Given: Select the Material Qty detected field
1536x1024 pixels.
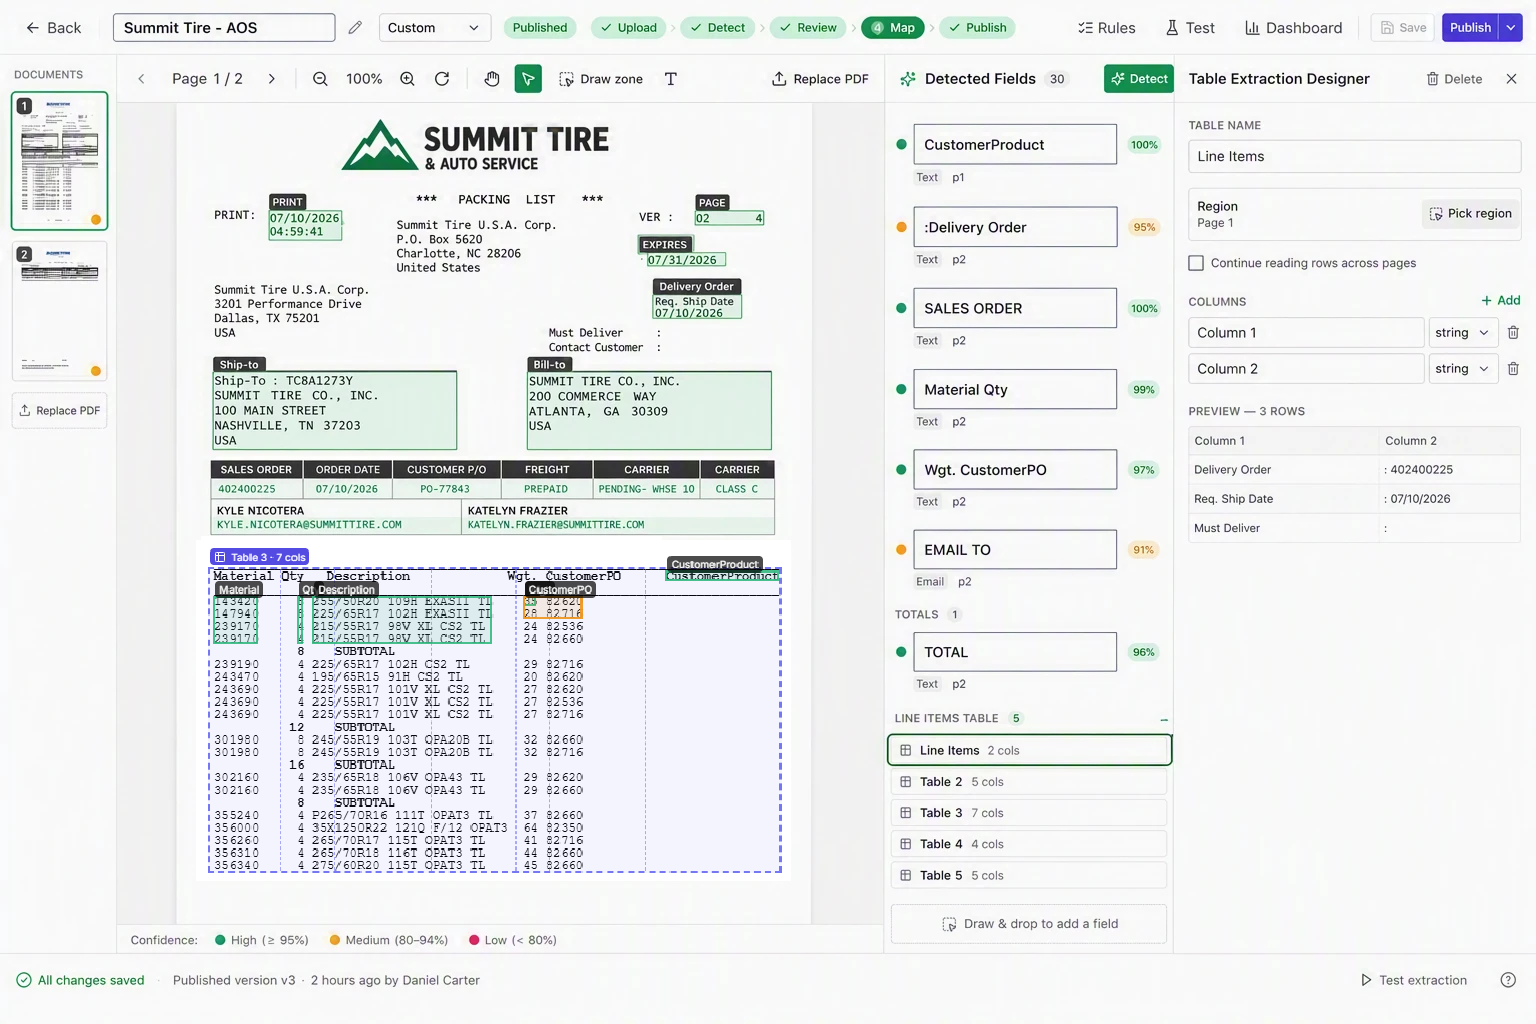Looking at the screenshot, I should 1015,389.
